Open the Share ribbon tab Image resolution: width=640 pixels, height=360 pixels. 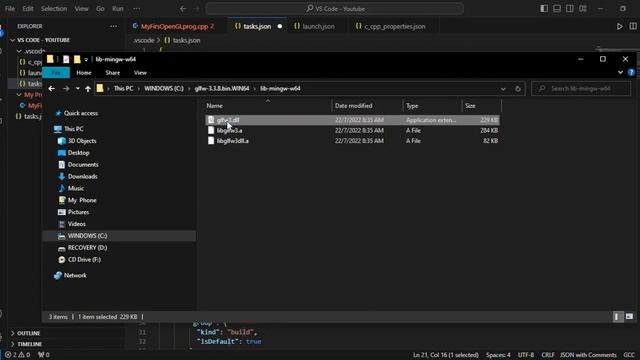tap(113, 73)
